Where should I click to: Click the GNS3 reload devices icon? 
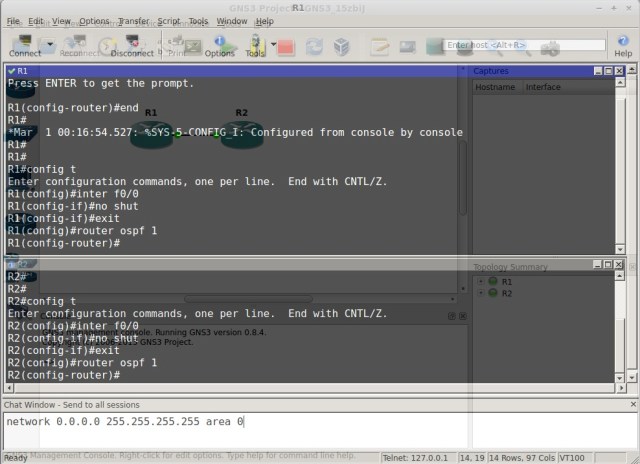(314, 47)
